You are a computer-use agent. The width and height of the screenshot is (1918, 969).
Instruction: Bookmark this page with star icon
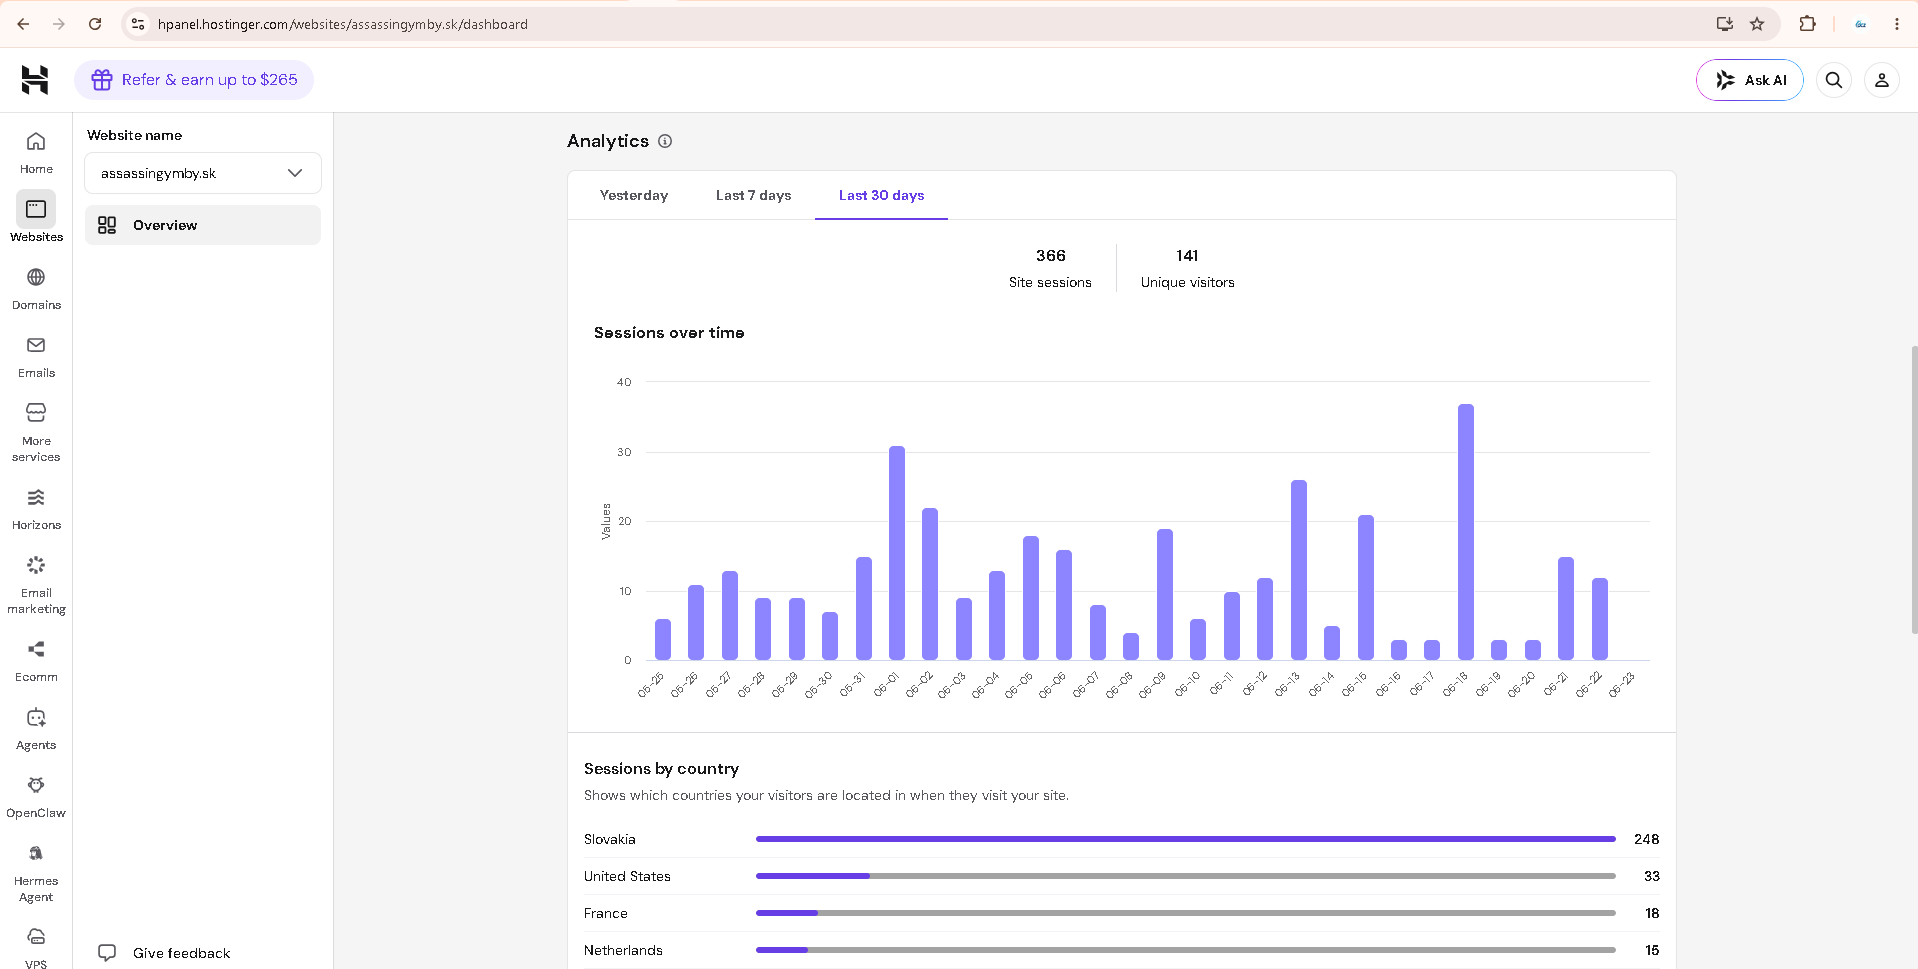pyautogui.click(x=1757, y=24)
